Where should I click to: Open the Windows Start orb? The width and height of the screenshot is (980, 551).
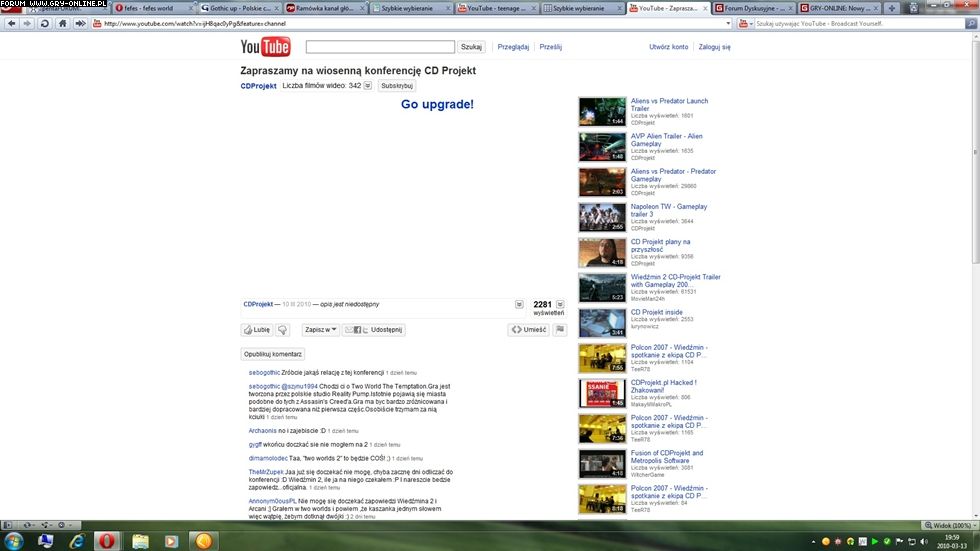coord(14,540)
